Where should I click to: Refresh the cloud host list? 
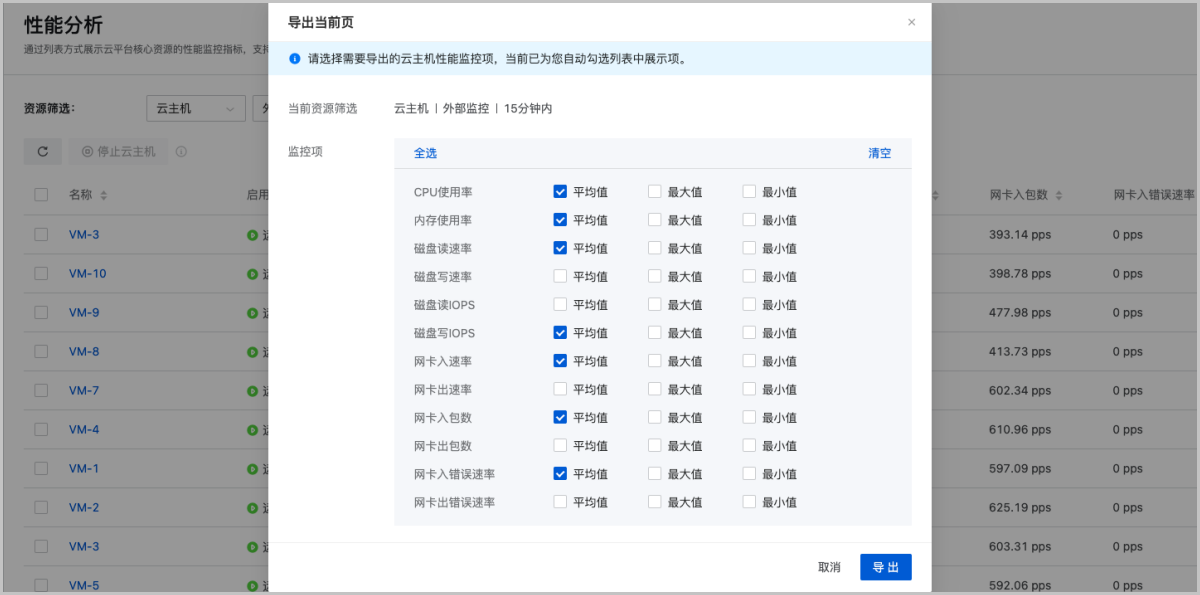coord(41,151)
